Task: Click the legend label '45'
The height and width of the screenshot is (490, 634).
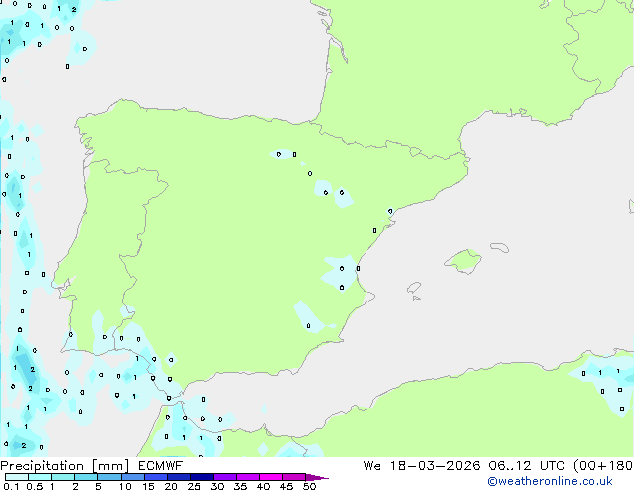Action: (286, 486)
